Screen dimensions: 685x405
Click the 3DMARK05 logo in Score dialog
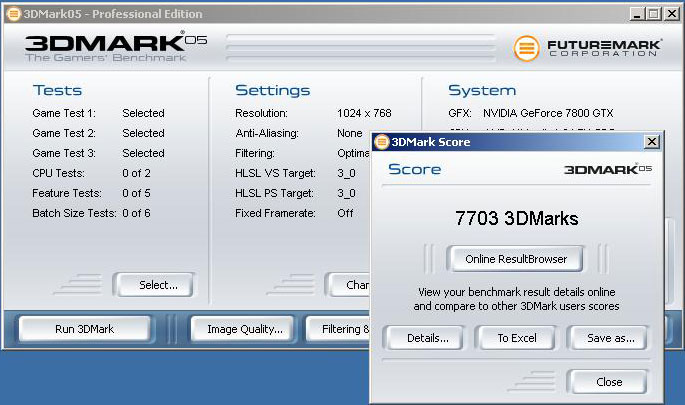click(608, 169)
